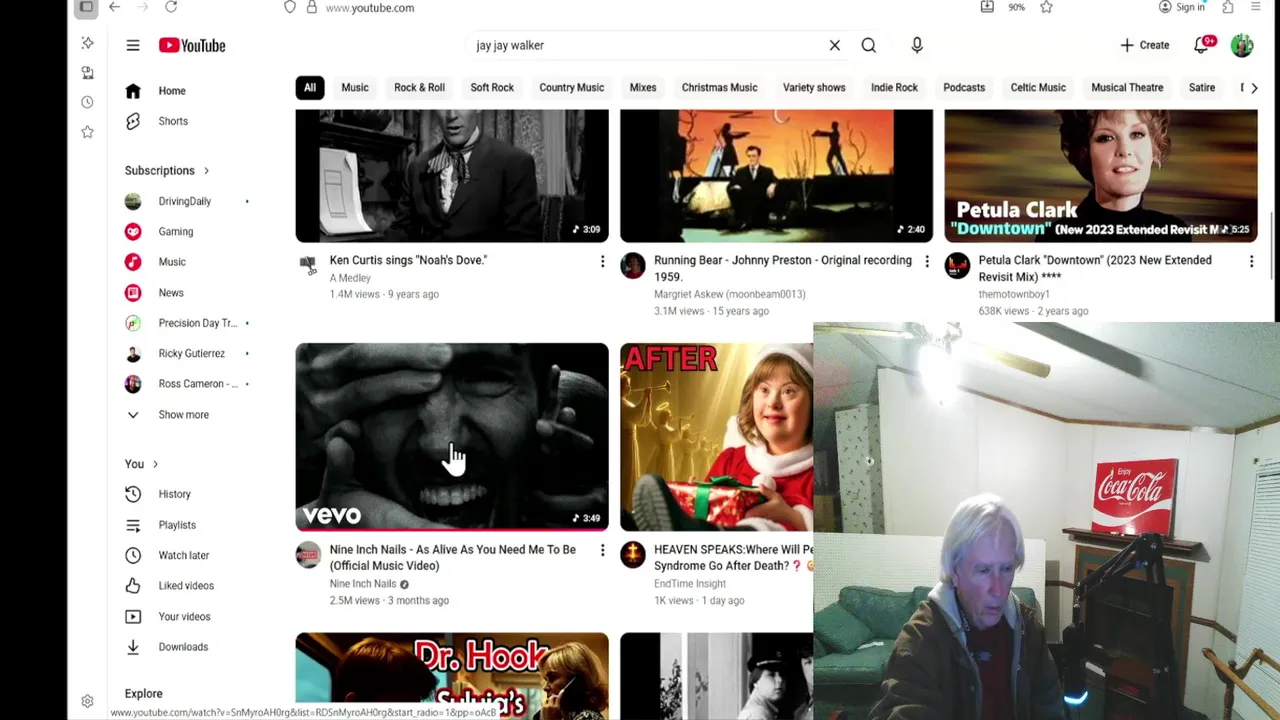The width and height of the screenshot is (1280, 720).
Task: Select the Country Music chip
Action: pyautogui.click(x=572, y=88)
